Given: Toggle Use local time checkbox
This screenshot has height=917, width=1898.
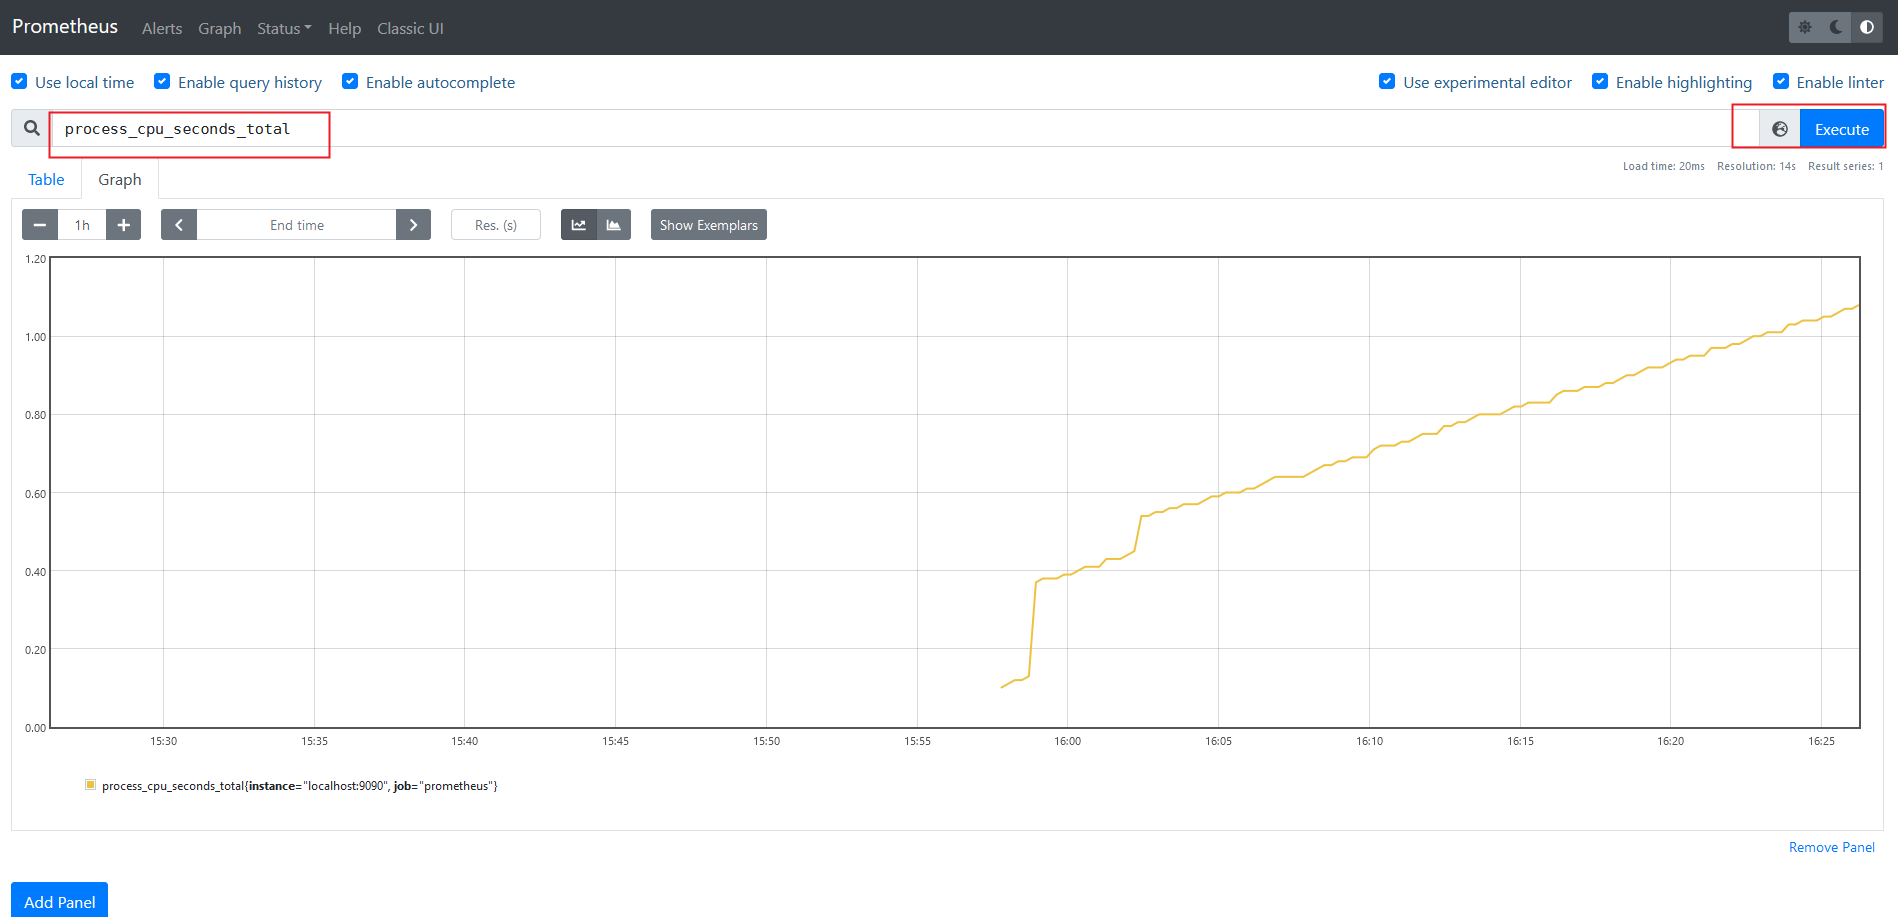Looking at the screenshot, I should [20, 82].
